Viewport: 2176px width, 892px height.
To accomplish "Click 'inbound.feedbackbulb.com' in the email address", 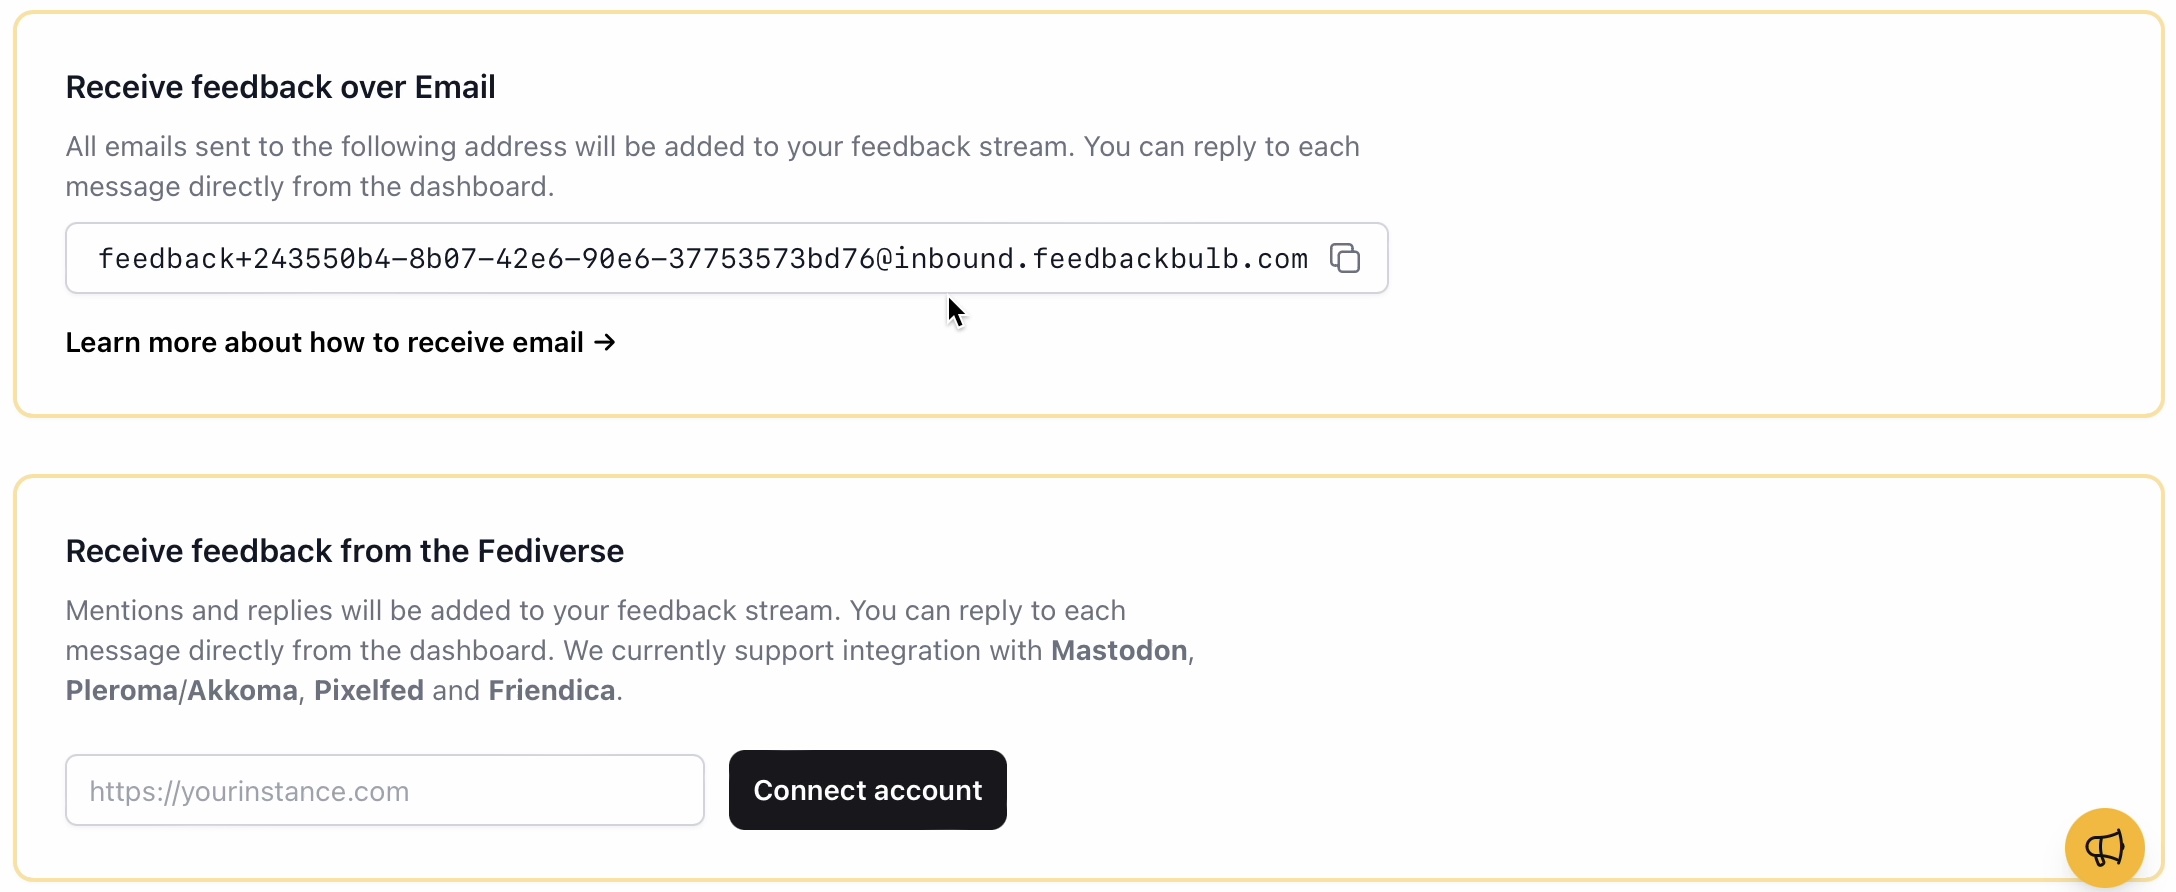I will pos(1100,259).
